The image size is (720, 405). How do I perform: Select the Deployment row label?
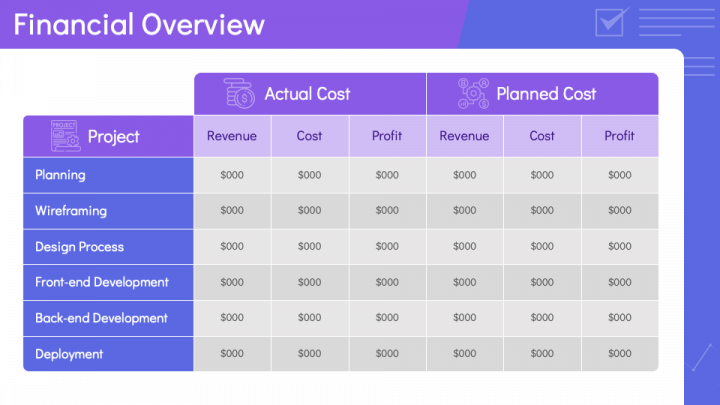pyautogui.click(x=69, y=354)
